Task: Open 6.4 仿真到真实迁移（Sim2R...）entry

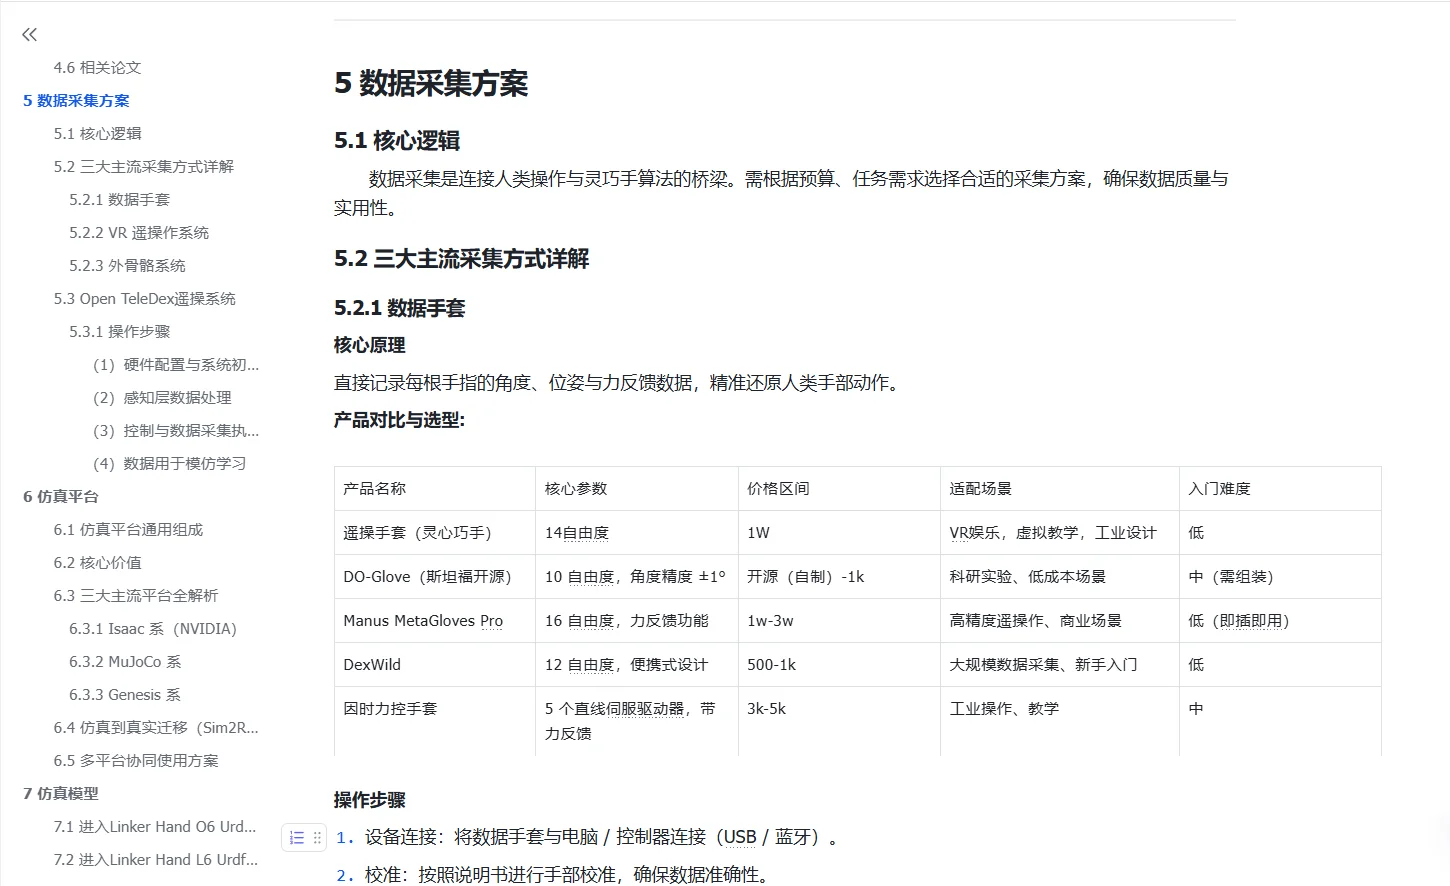Action: point(157,727)
